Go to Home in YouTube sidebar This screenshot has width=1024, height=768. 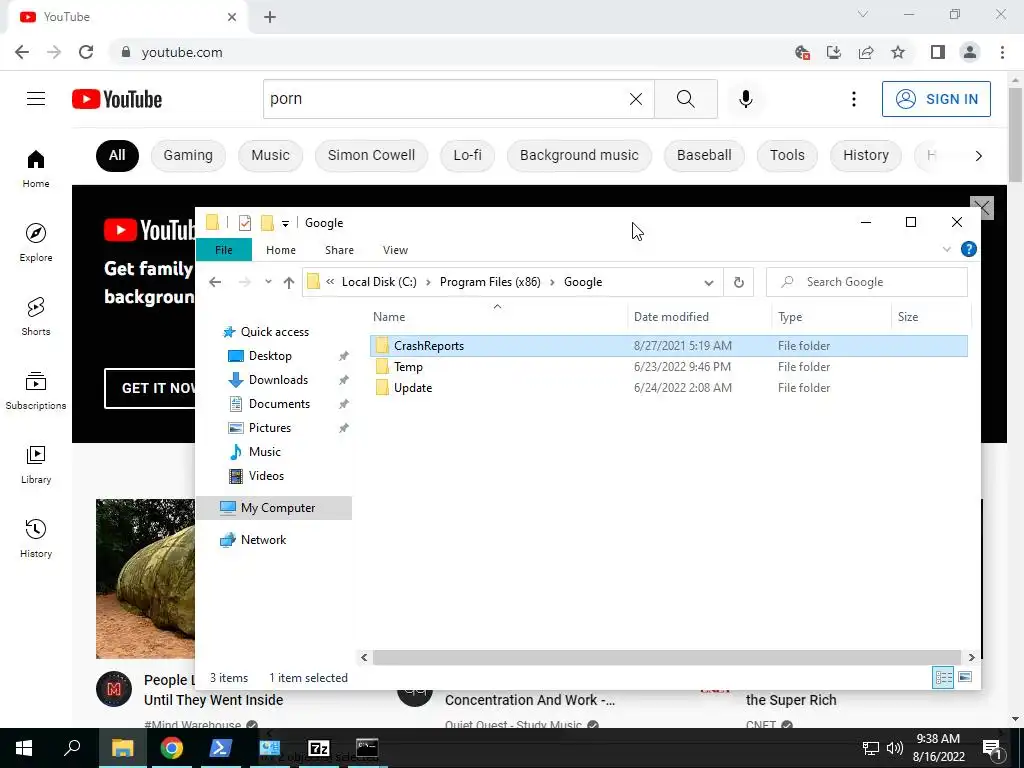pos(36,168)
